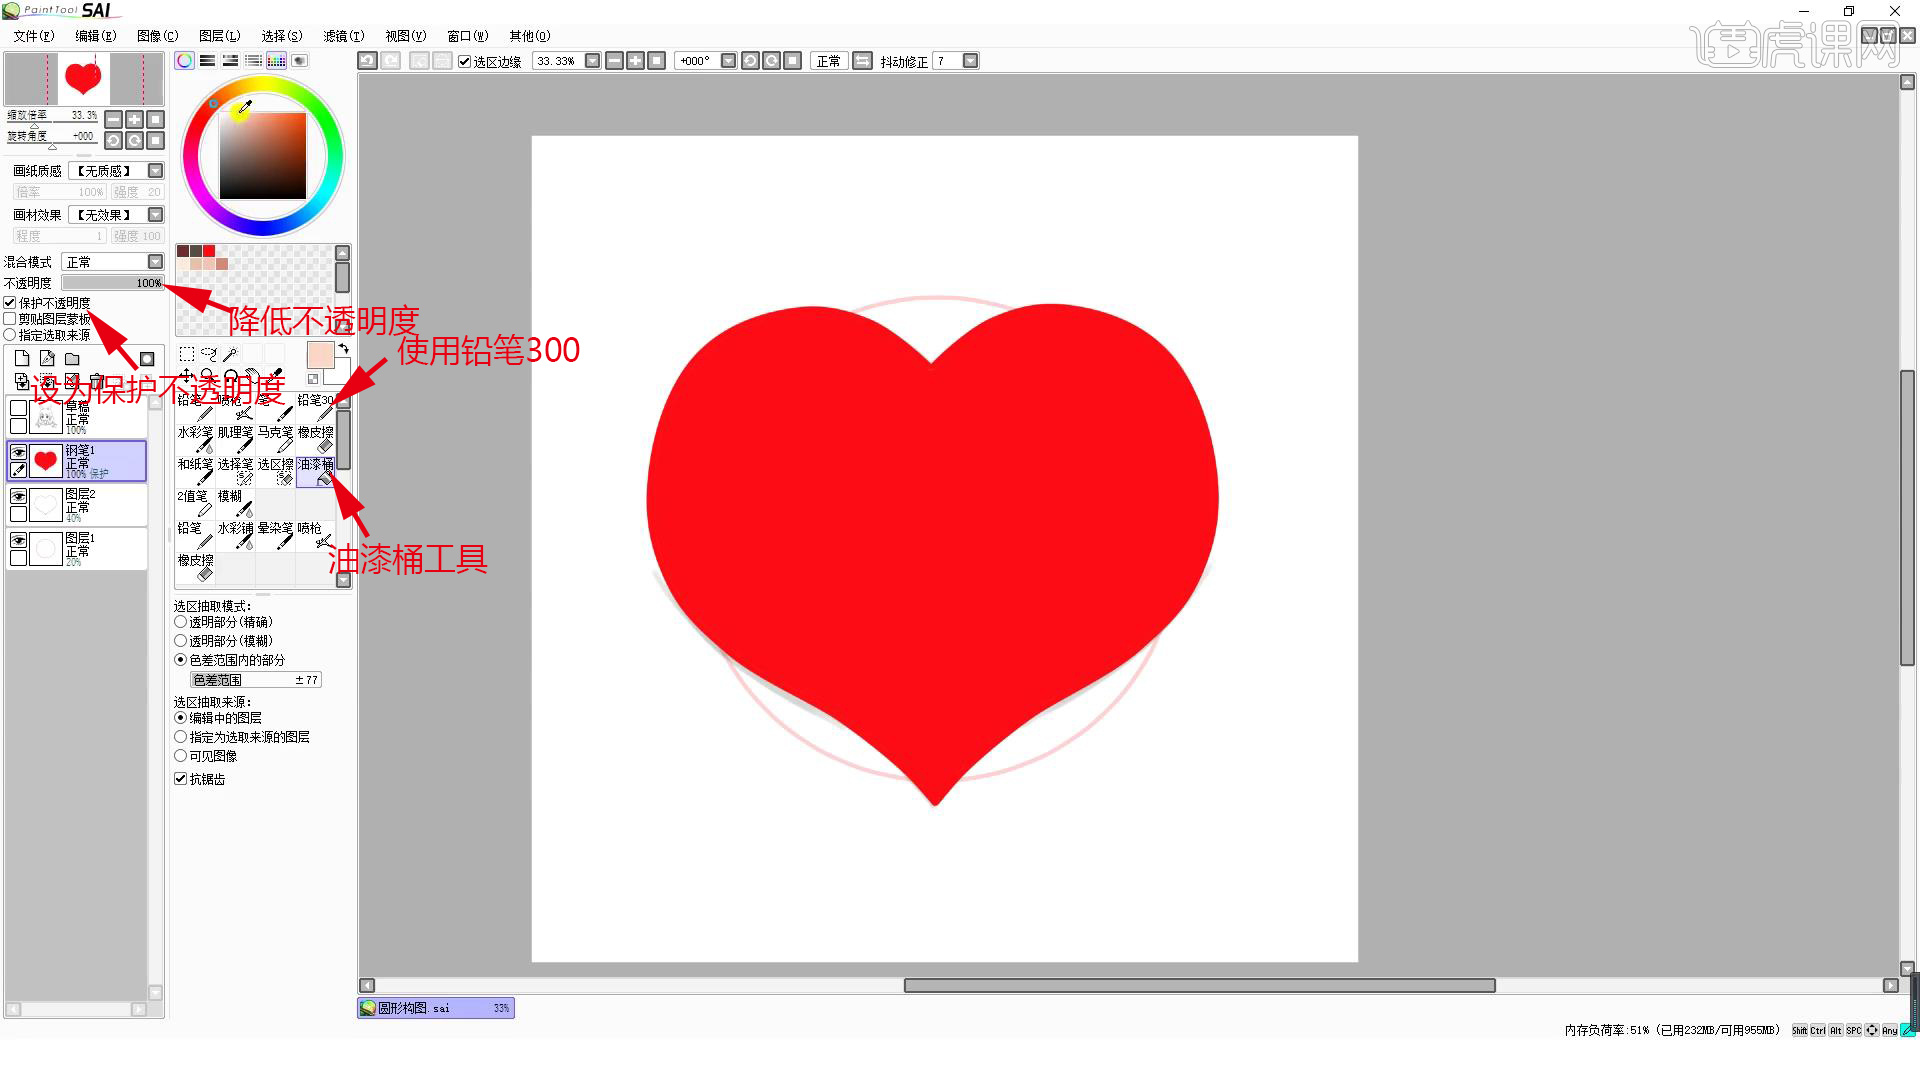This screenshot has height=1080, width=1920.
Task: Select the 图层1 layer row
Action: point(77,549)
